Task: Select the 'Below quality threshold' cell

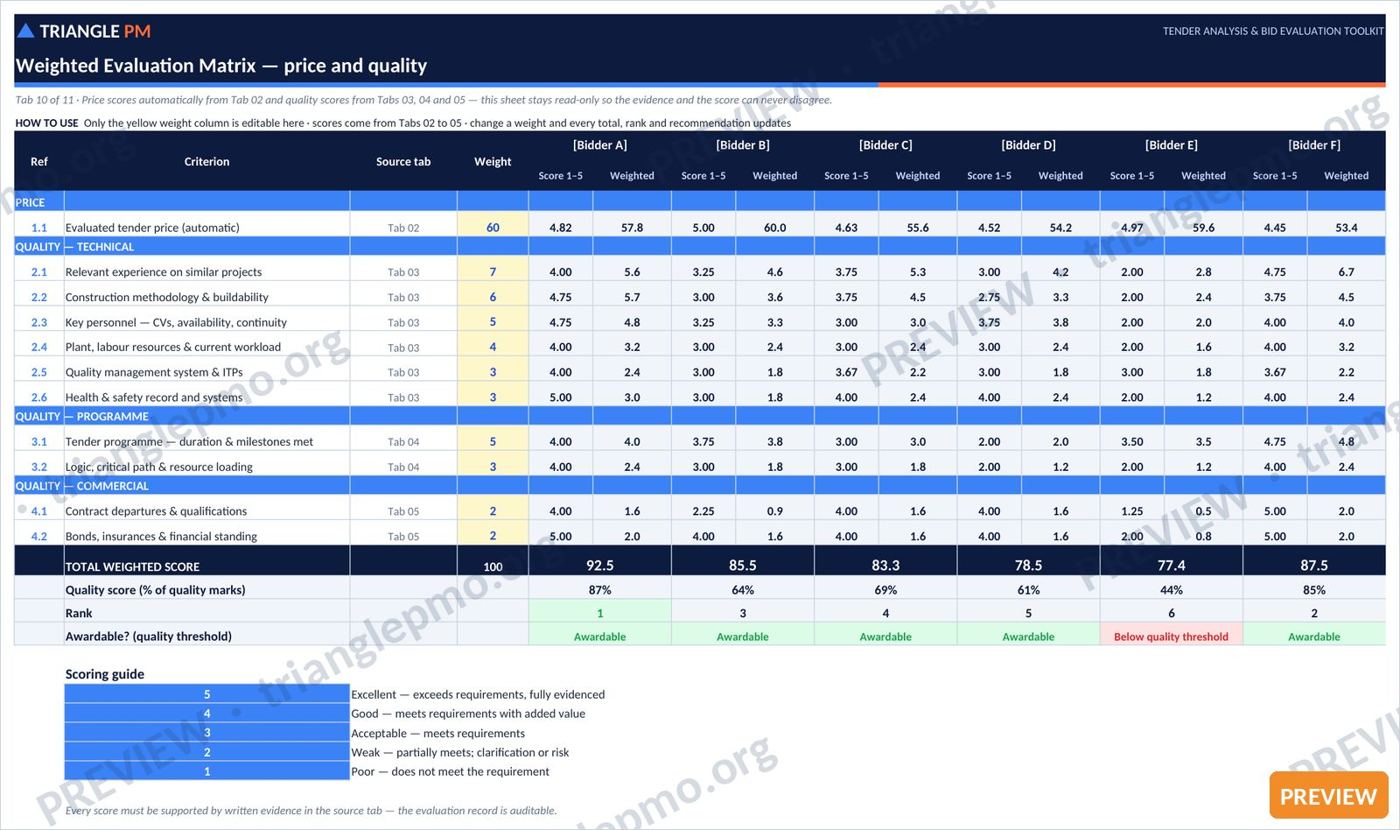Action: click(x=1171, y=636)
